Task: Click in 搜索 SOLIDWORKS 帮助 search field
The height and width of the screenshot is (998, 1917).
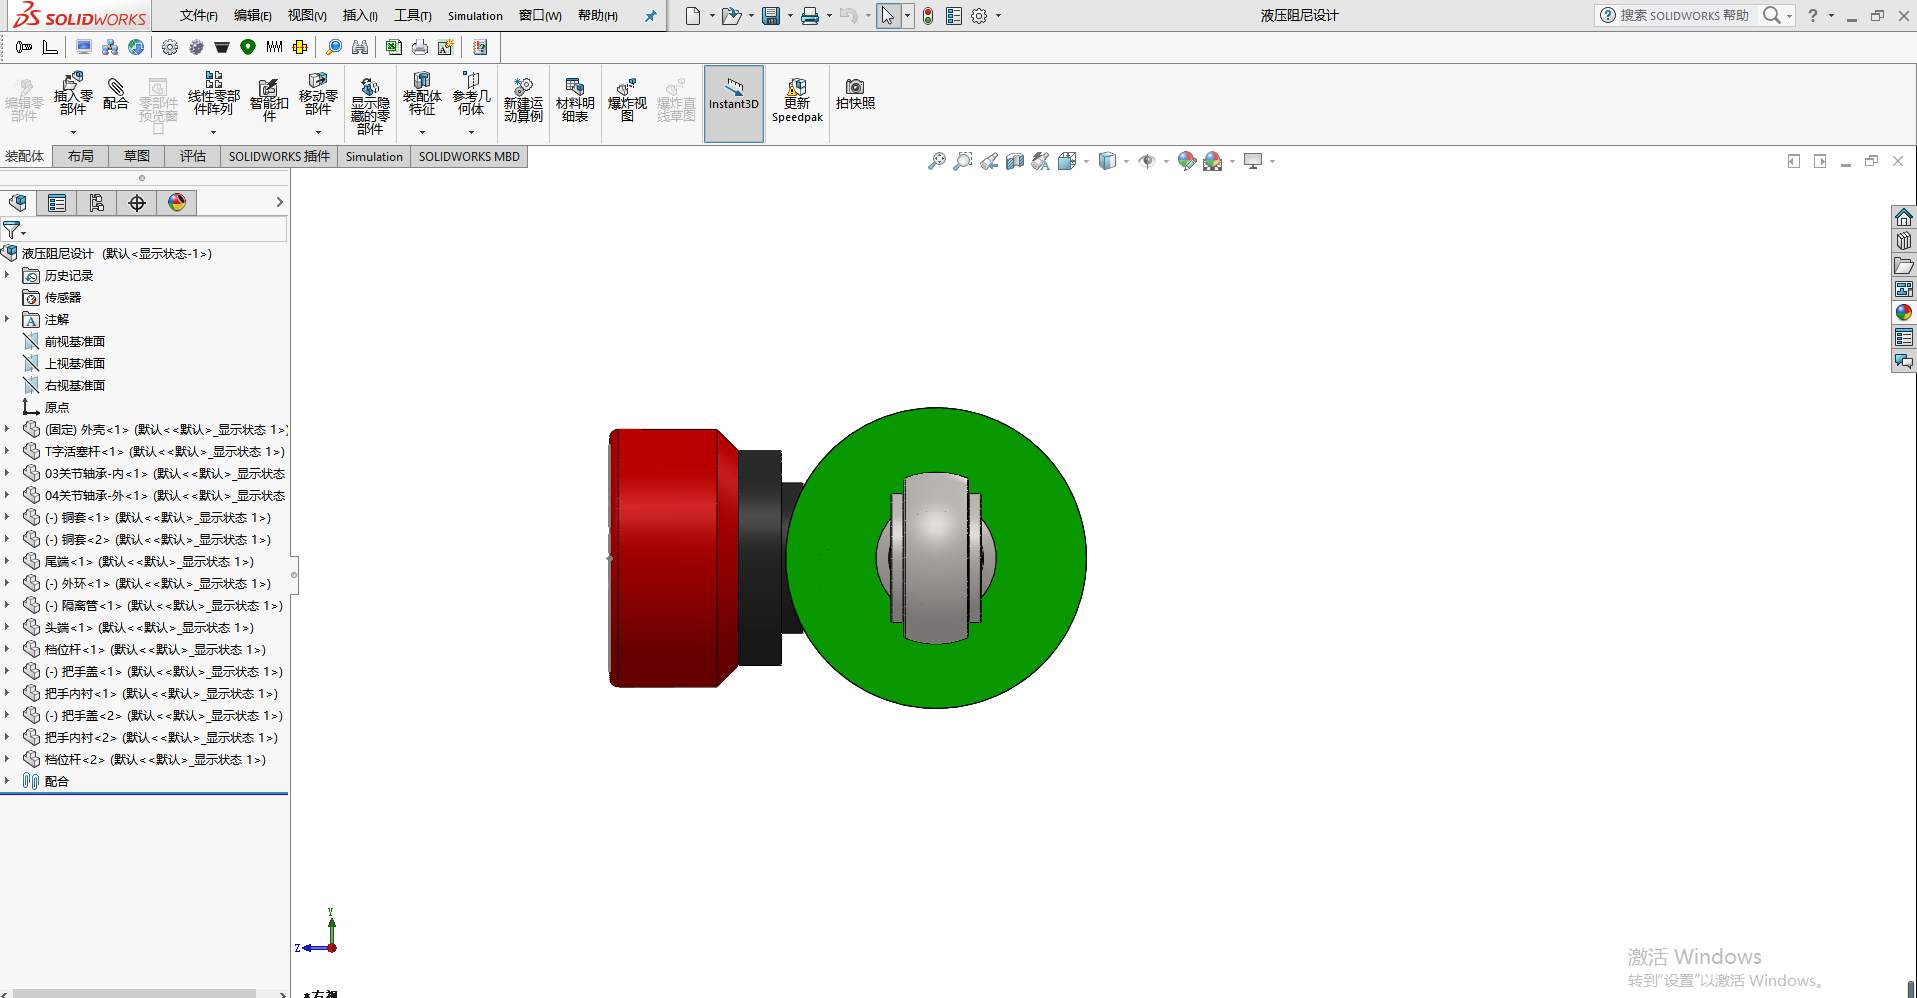Action: point(1685,16)
